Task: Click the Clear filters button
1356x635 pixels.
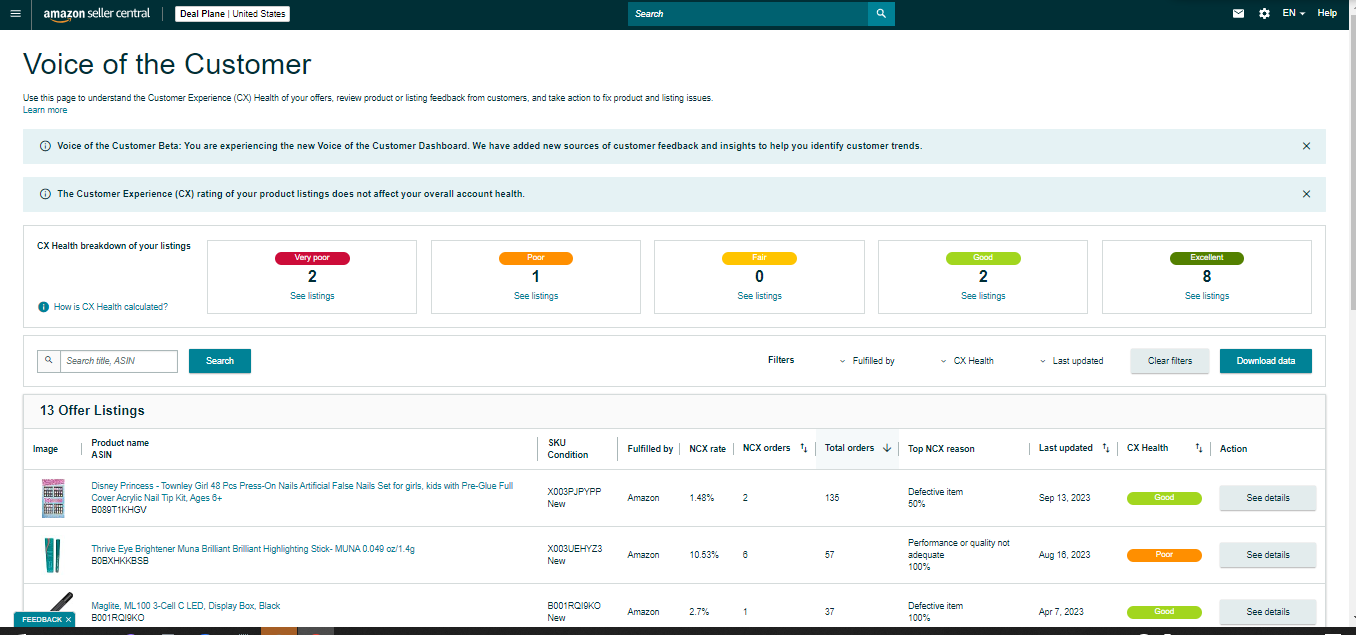Action: (x=1170, y=361)
